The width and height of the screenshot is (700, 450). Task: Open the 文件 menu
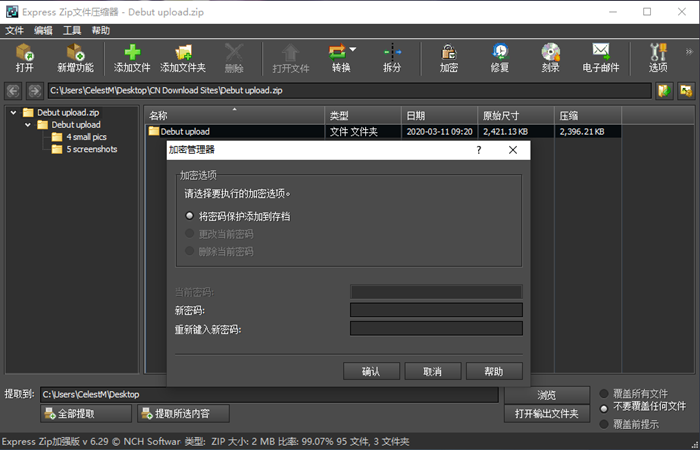[14, 30]
